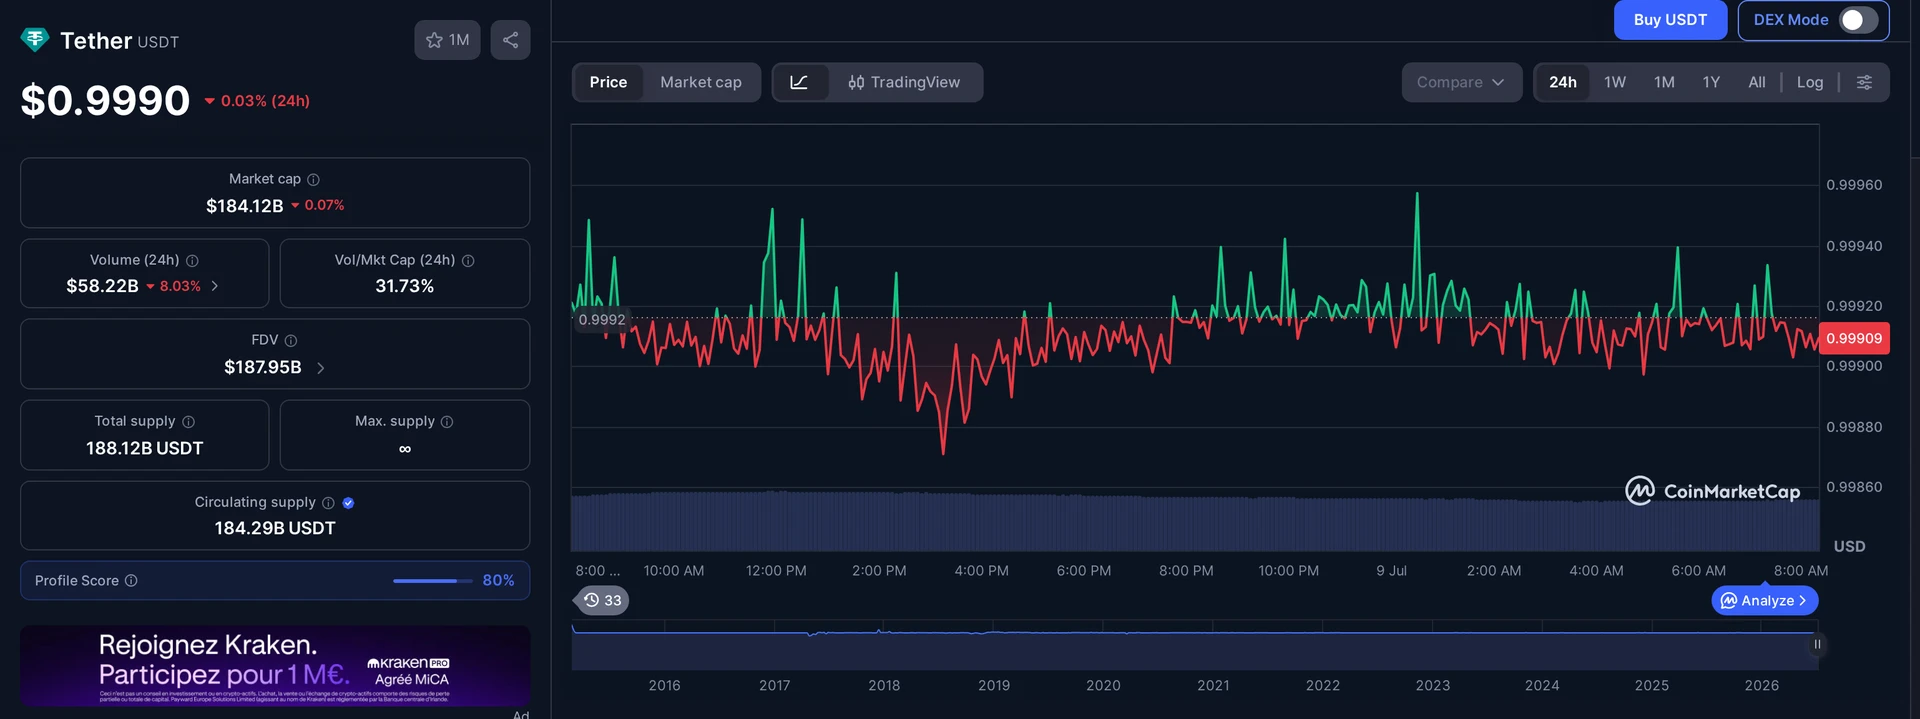This screenshot has height=719, width=1920.
Task: Click the 0.9992 opening price label
Action: point(602,320)
